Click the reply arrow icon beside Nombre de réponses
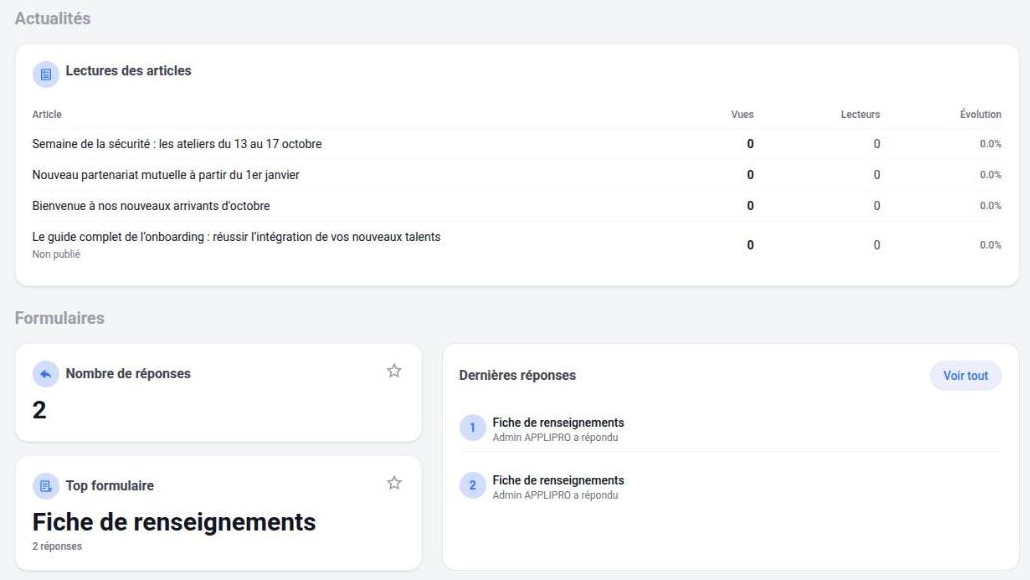The width and height of the screenshot is (1030, 580). (46, 374)
